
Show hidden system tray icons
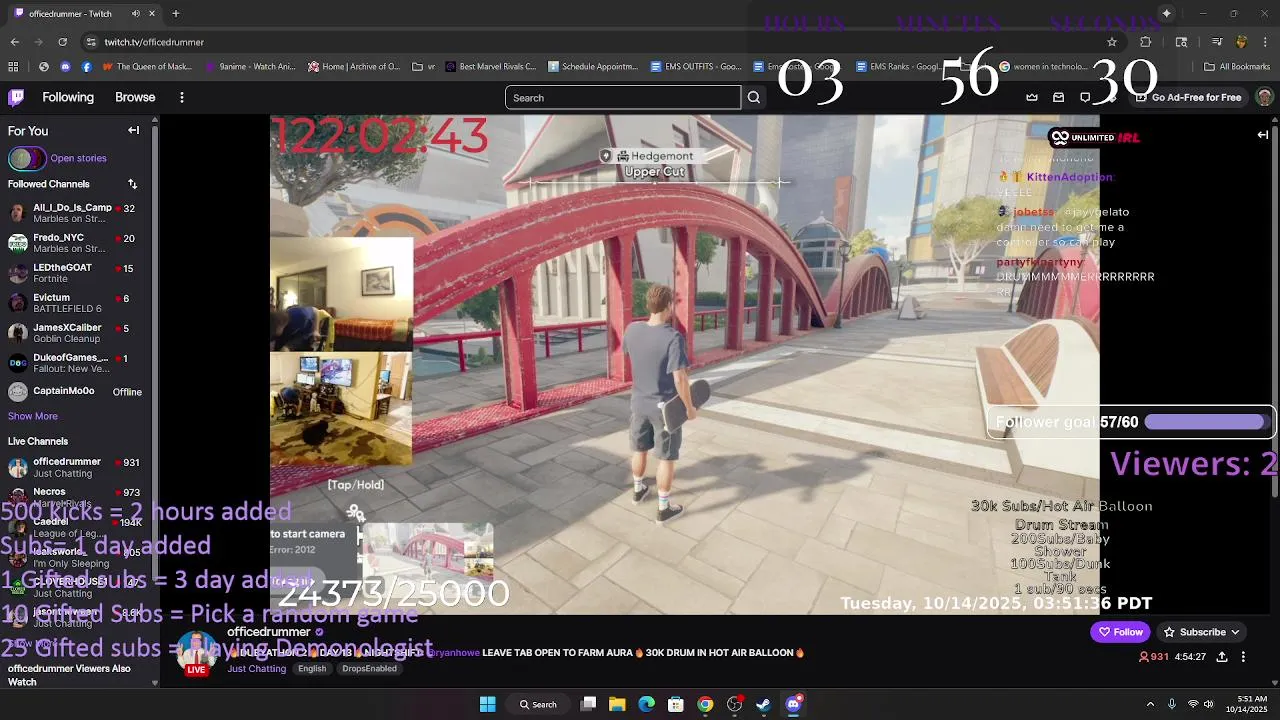[1150, 704]
